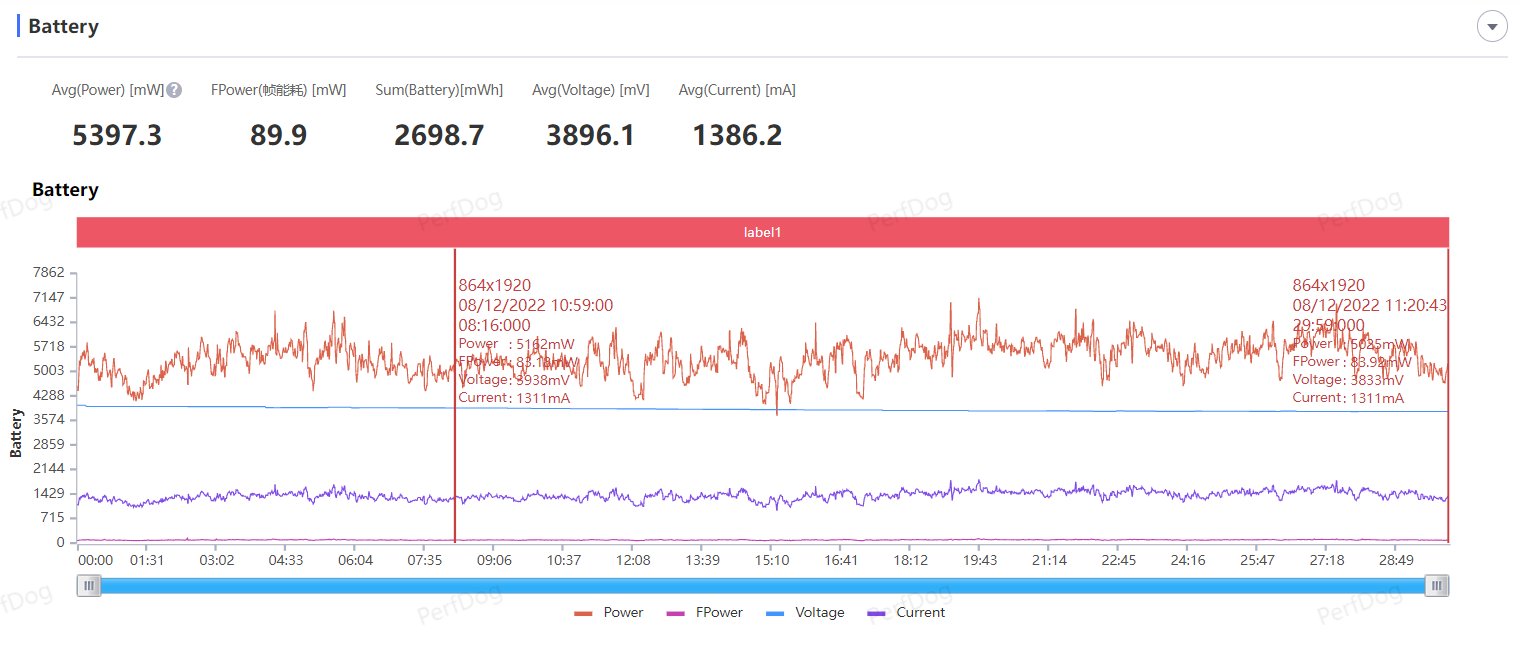The width and height of the screenshot is (1519, 662).
Task: Click the right handle of the range slider
Action: [x=1437, y=585]
